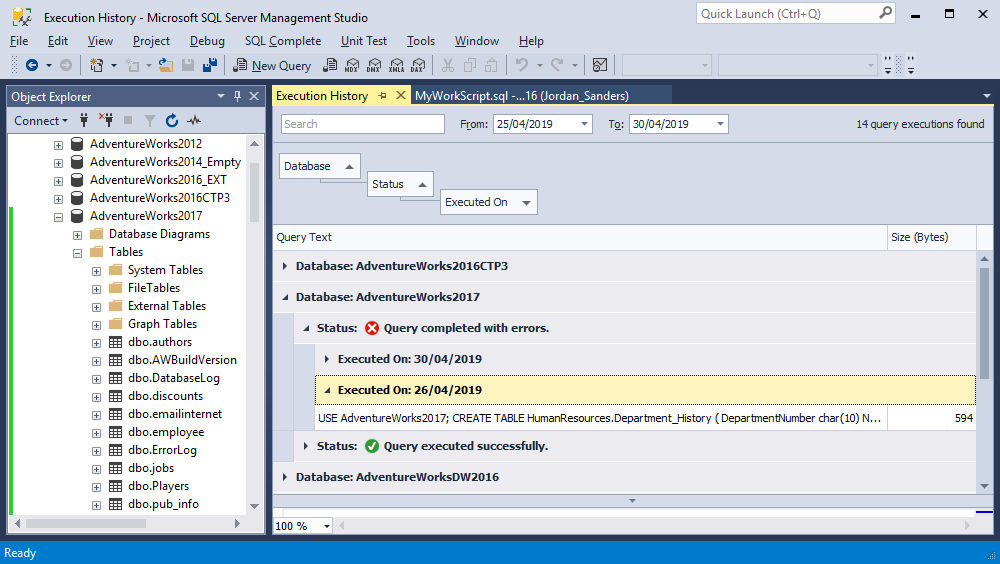Click the Open File folder icon

(x=166, y=65)
